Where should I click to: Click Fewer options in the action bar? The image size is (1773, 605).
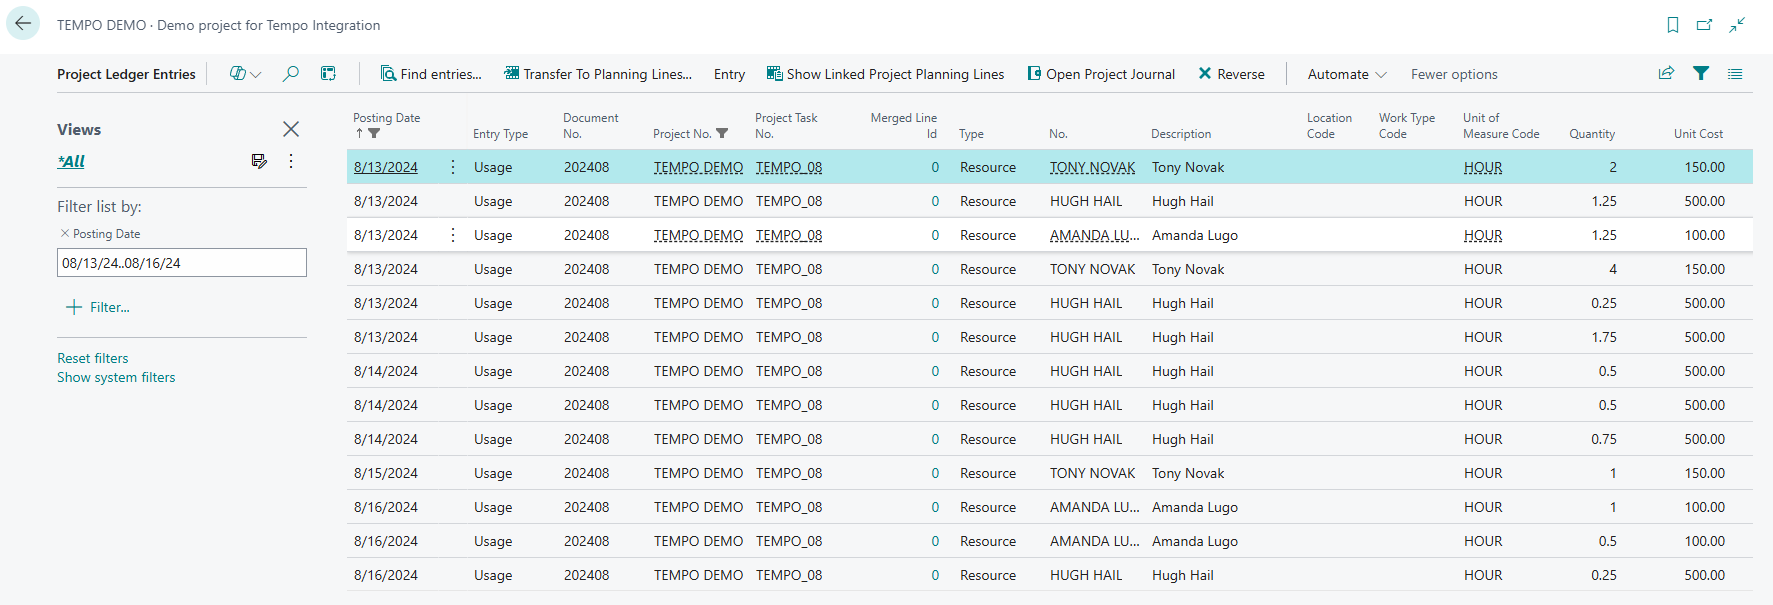1453,74
